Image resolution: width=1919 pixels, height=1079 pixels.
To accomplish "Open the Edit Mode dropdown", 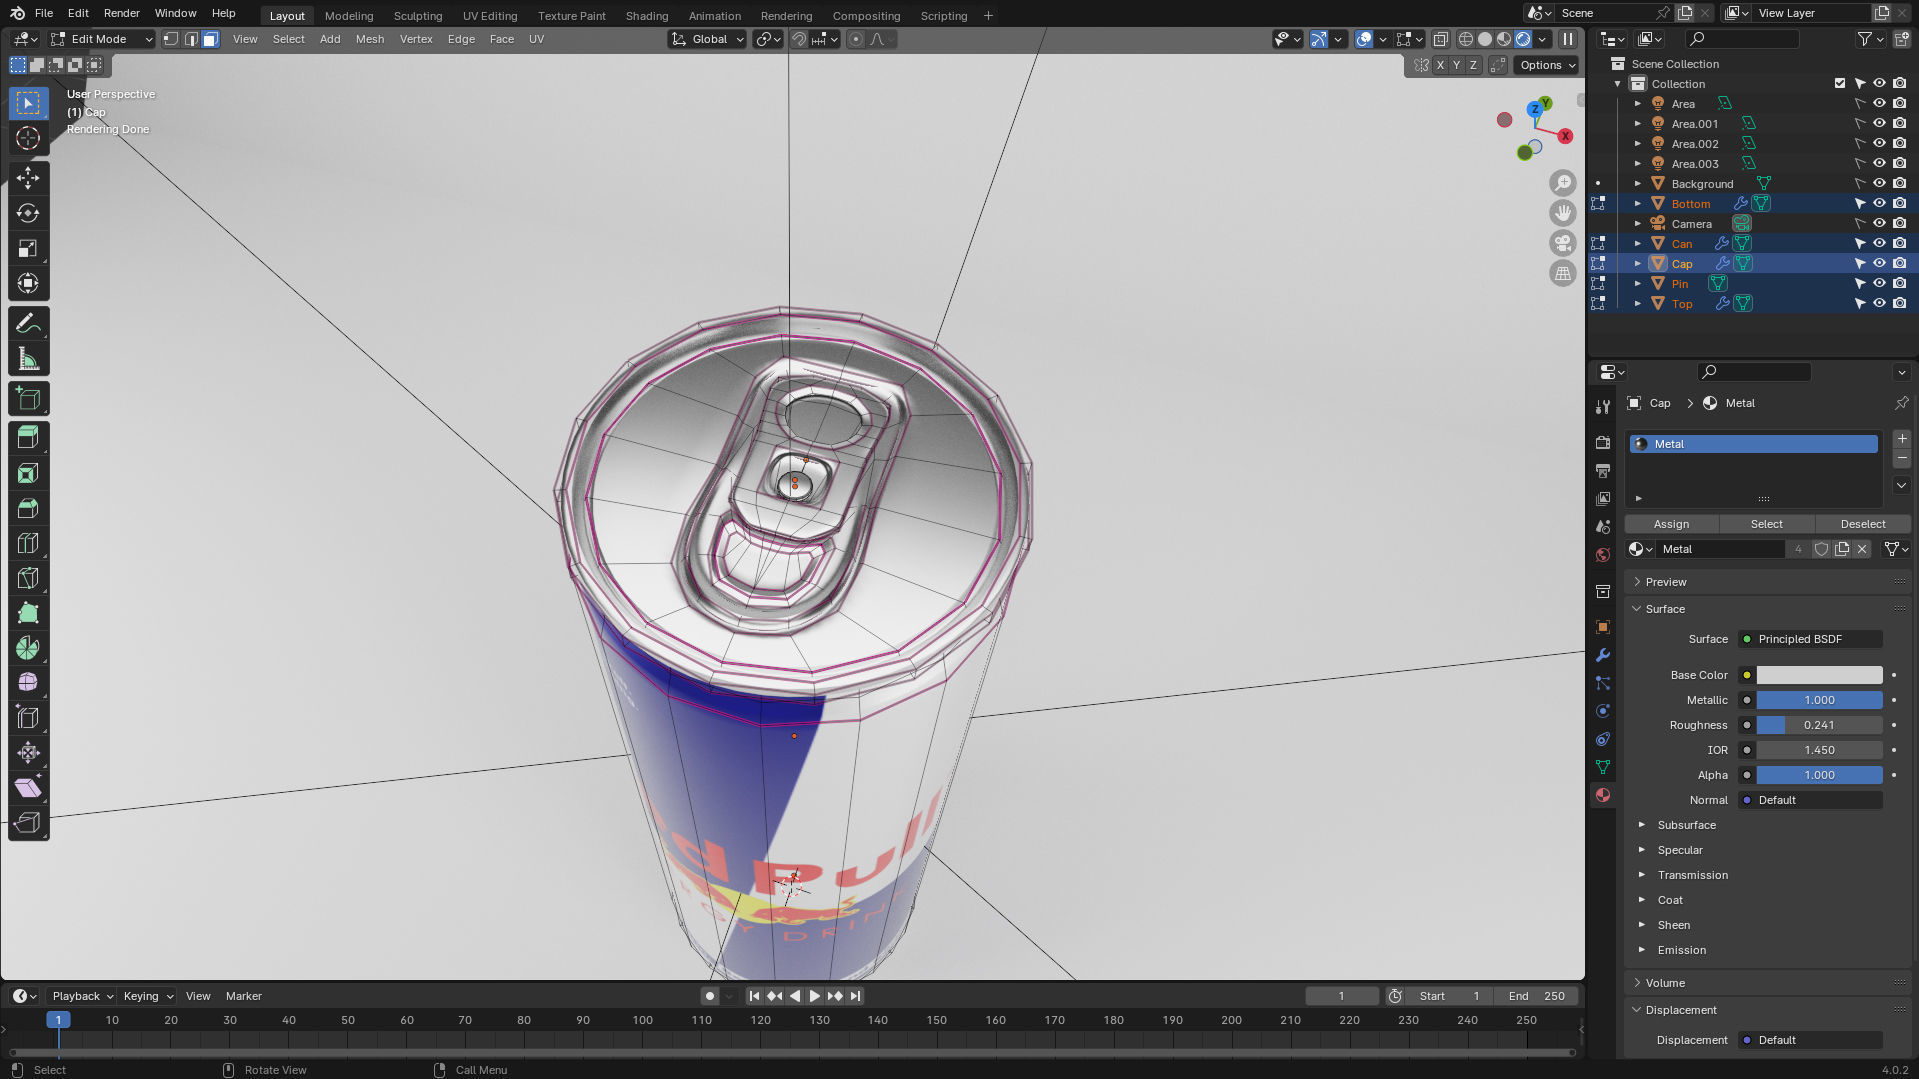I will click(101, 39).
